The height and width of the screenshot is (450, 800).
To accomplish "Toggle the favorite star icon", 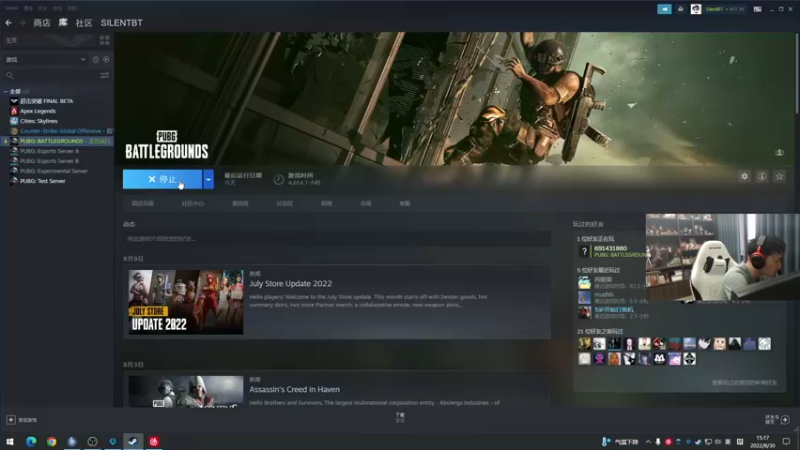I will tap(779, 177).
